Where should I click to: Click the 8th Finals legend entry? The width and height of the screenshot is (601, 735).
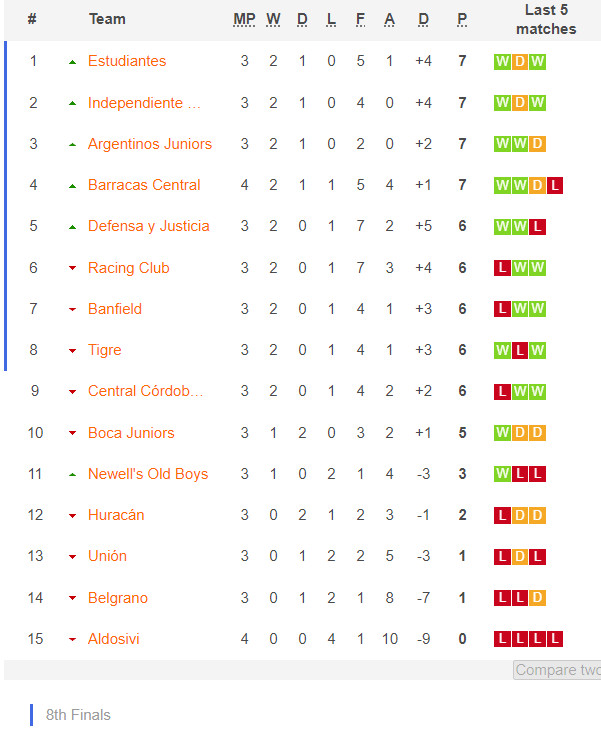(x=78, y=715)
